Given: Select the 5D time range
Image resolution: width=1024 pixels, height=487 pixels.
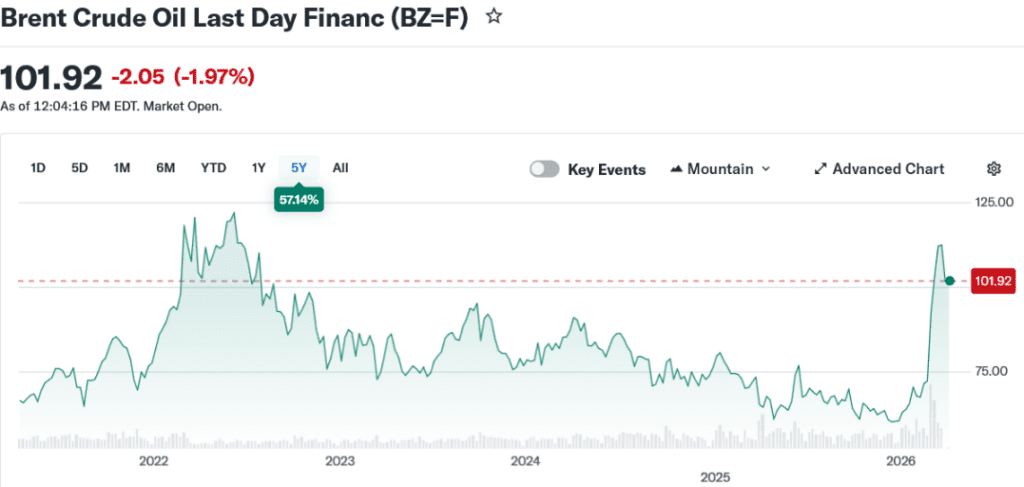Looking at the screenshot, I should pyautogui.click(x=80, y=168).
